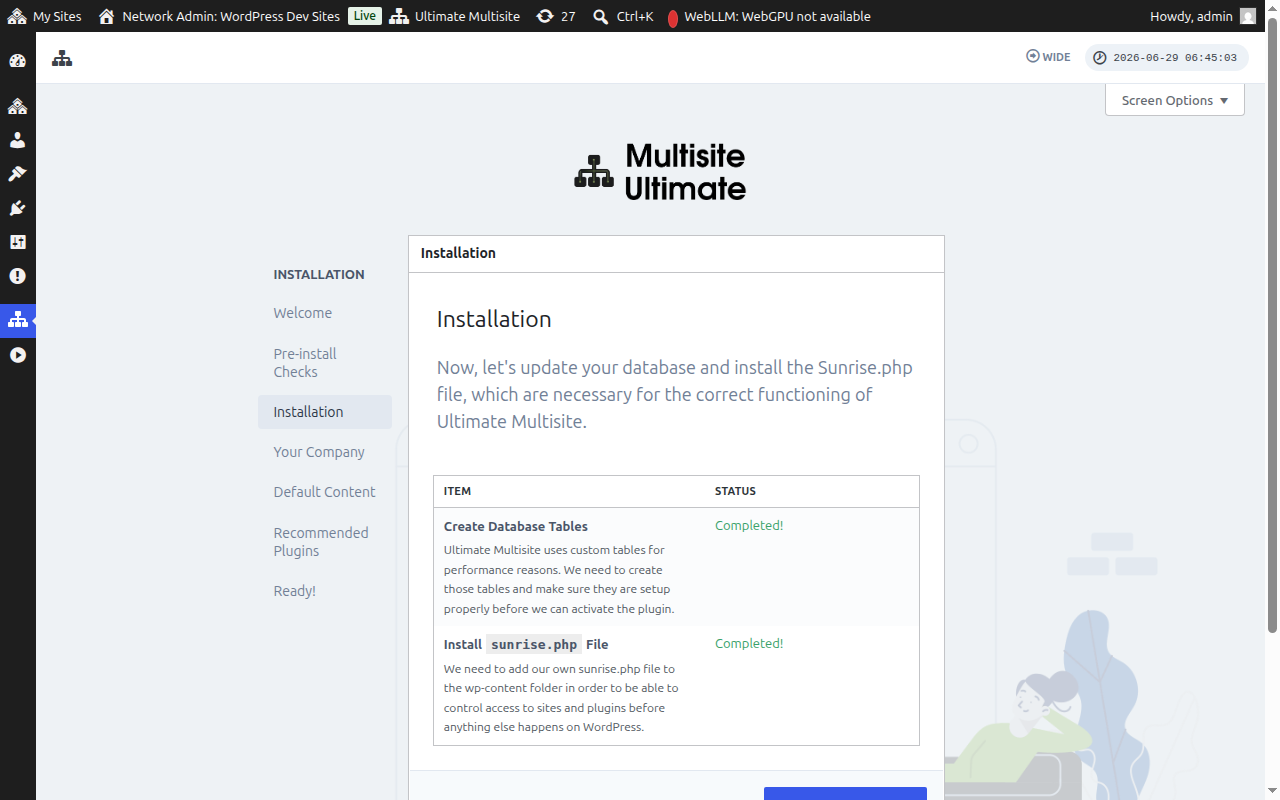Viewport: 1280px width, 800px height.
Task: Click the Create Database Tables item title
Action: (x=516, y=526)
